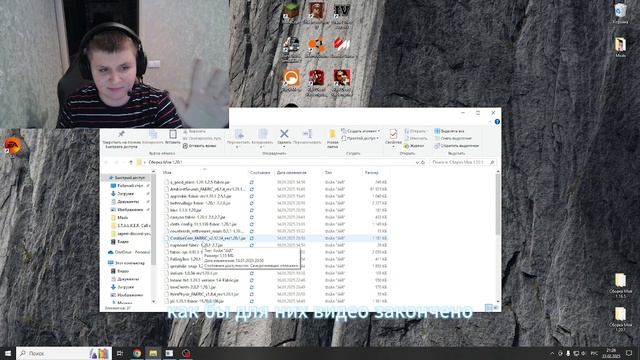640x360 pixels.
Task: Open Google Chrome from the taskbar
Action: click(137, 353)
